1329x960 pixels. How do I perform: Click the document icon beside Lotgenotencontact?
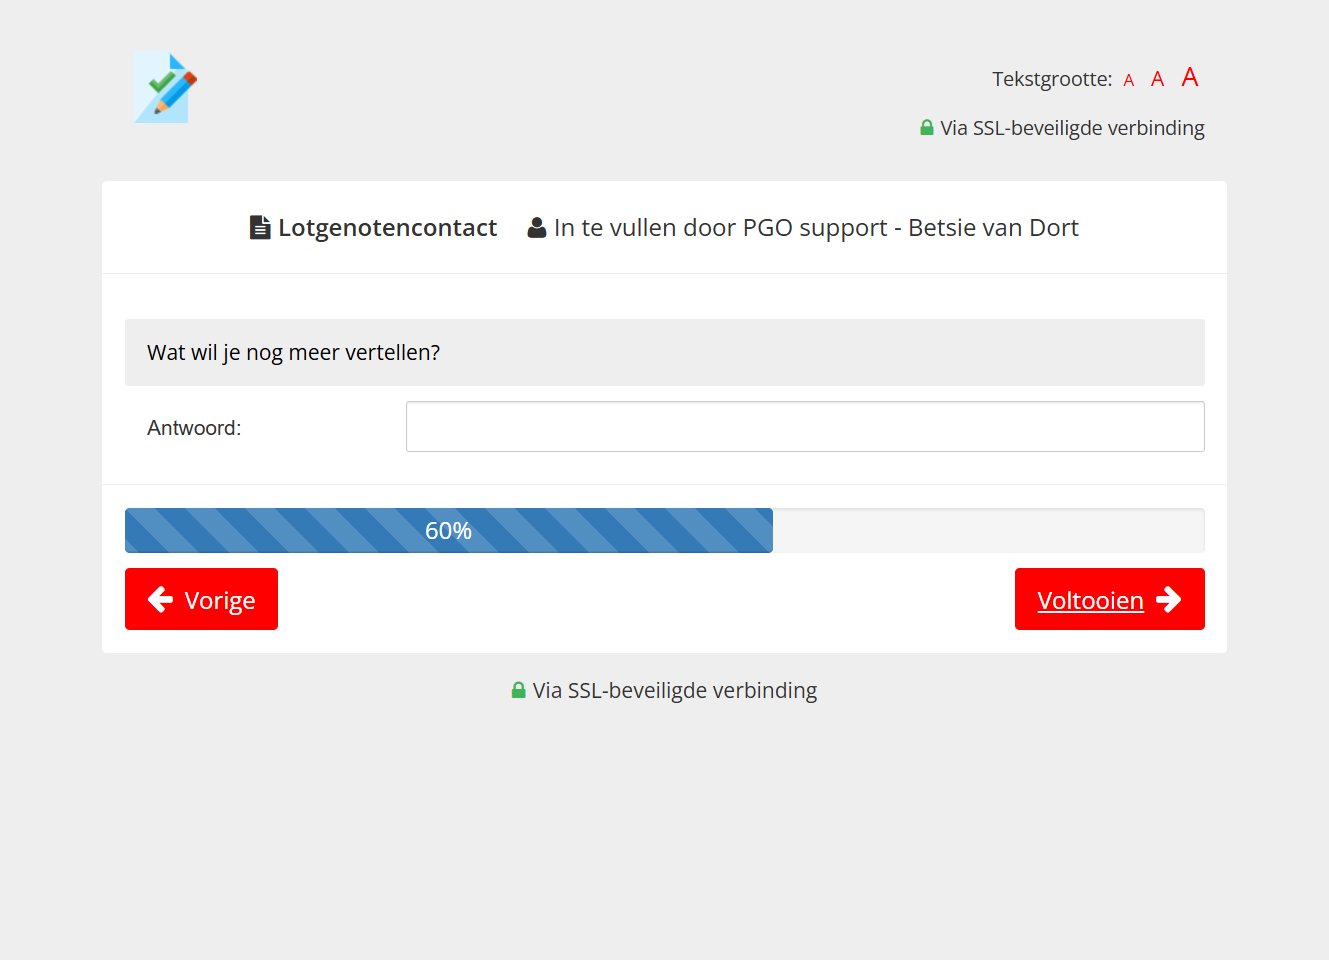260,228
